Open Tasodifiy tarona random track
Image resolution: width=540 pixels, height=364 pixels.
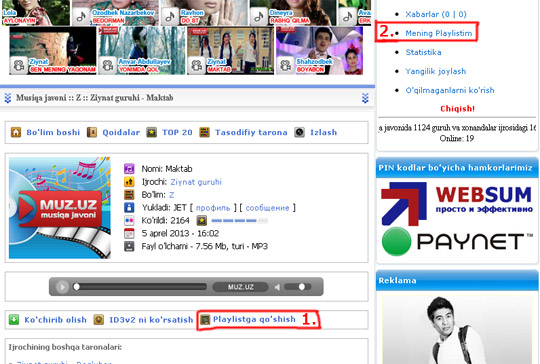click(251, 133)
